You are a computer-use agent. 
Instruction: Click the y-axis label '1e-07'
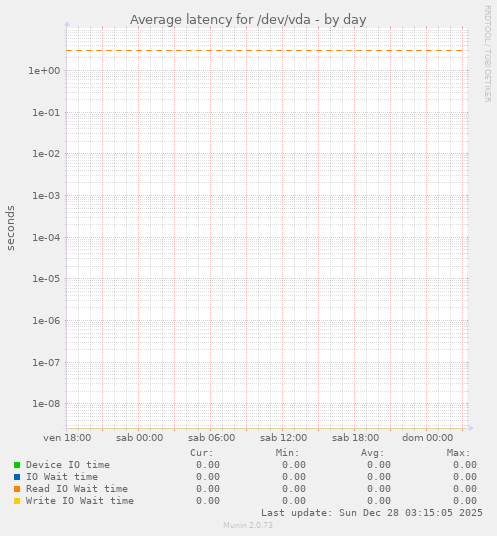46,362
